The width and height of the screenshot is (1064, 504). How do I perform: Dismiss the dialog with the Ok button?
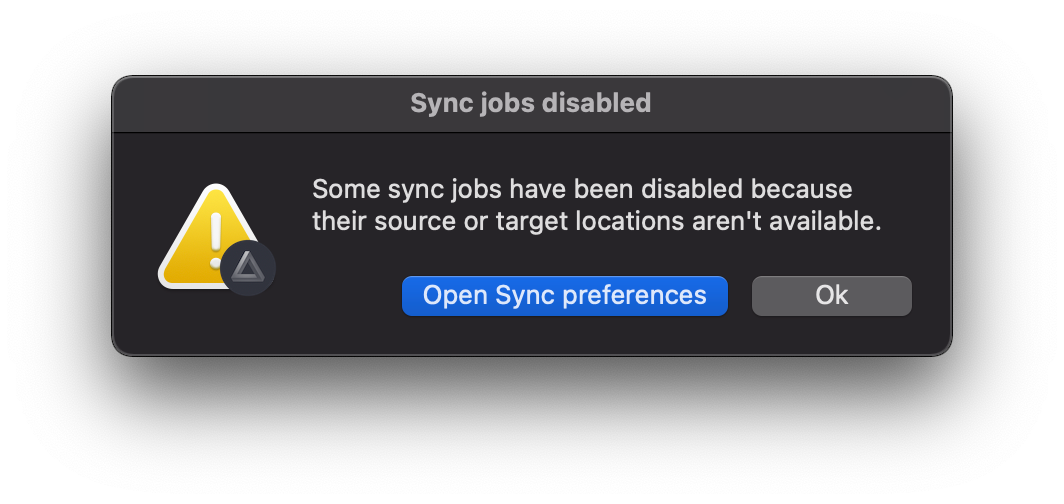[x=831, y=296]
